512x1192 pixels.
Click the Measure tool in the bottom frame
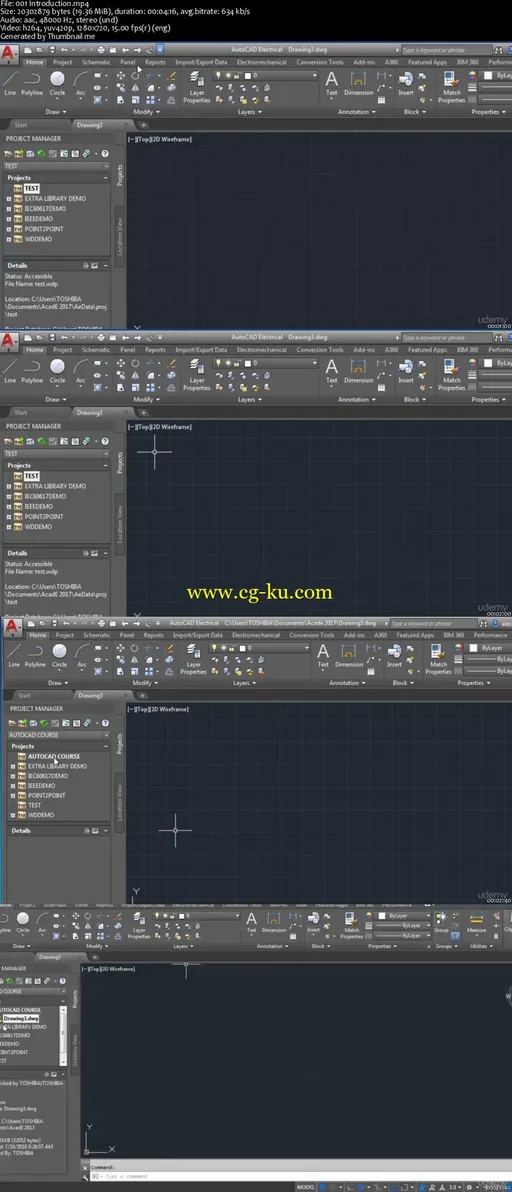[476, 922]
